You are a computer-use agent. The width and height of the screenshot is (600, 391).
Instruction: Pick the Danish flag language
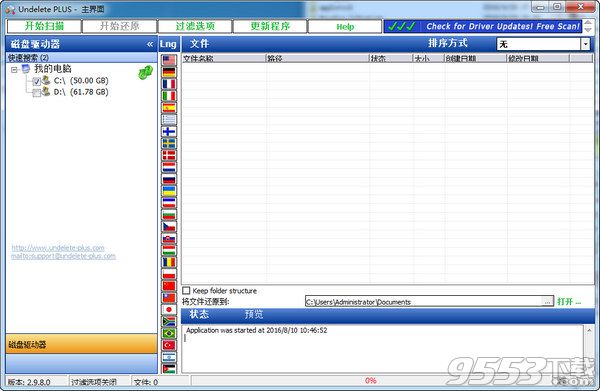169,155
